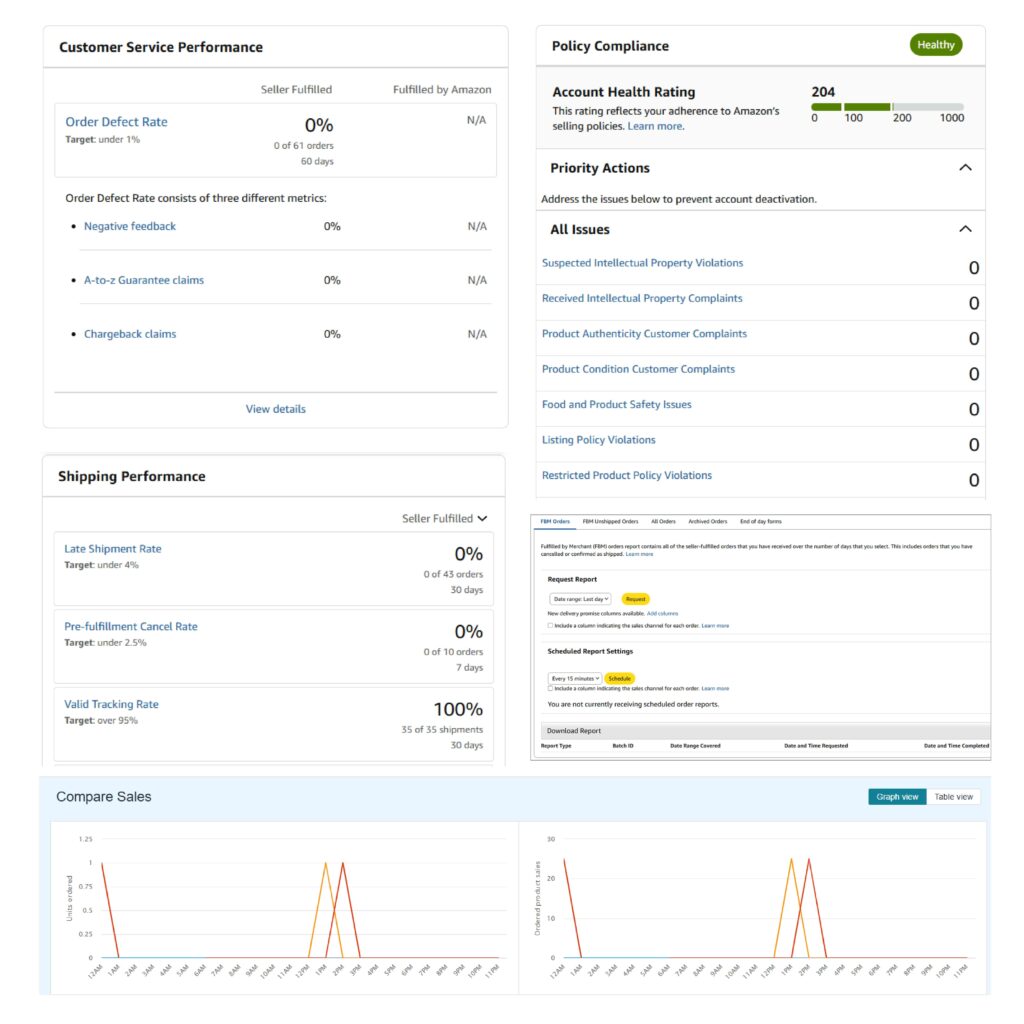Click the Account Health Rating progress bar
Screen dimensions: 1024x1024
pyautogui.click(x=887, y=106)
